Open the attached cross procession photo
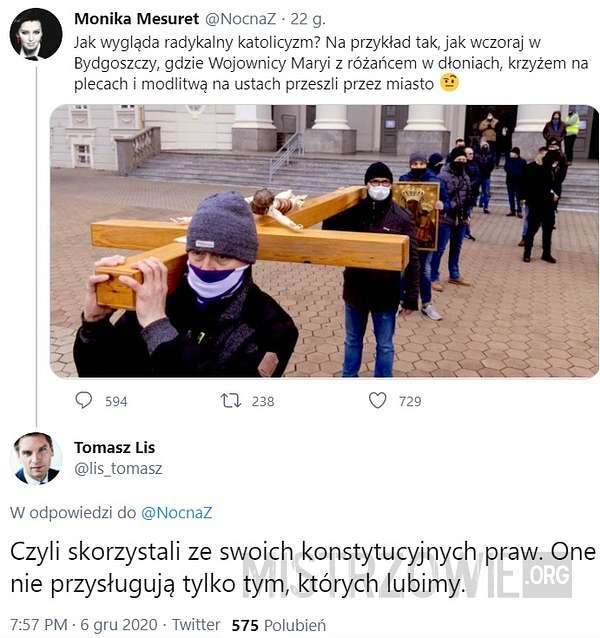This screenshot has height=638, width=600. [324, 241]
